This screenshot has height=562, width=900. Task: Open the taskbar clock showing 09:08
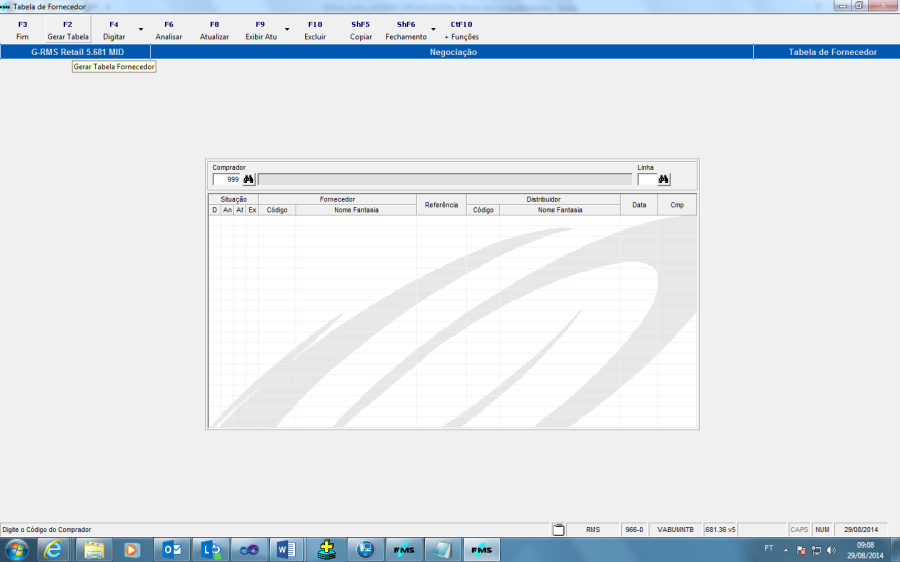coord(866,550)
